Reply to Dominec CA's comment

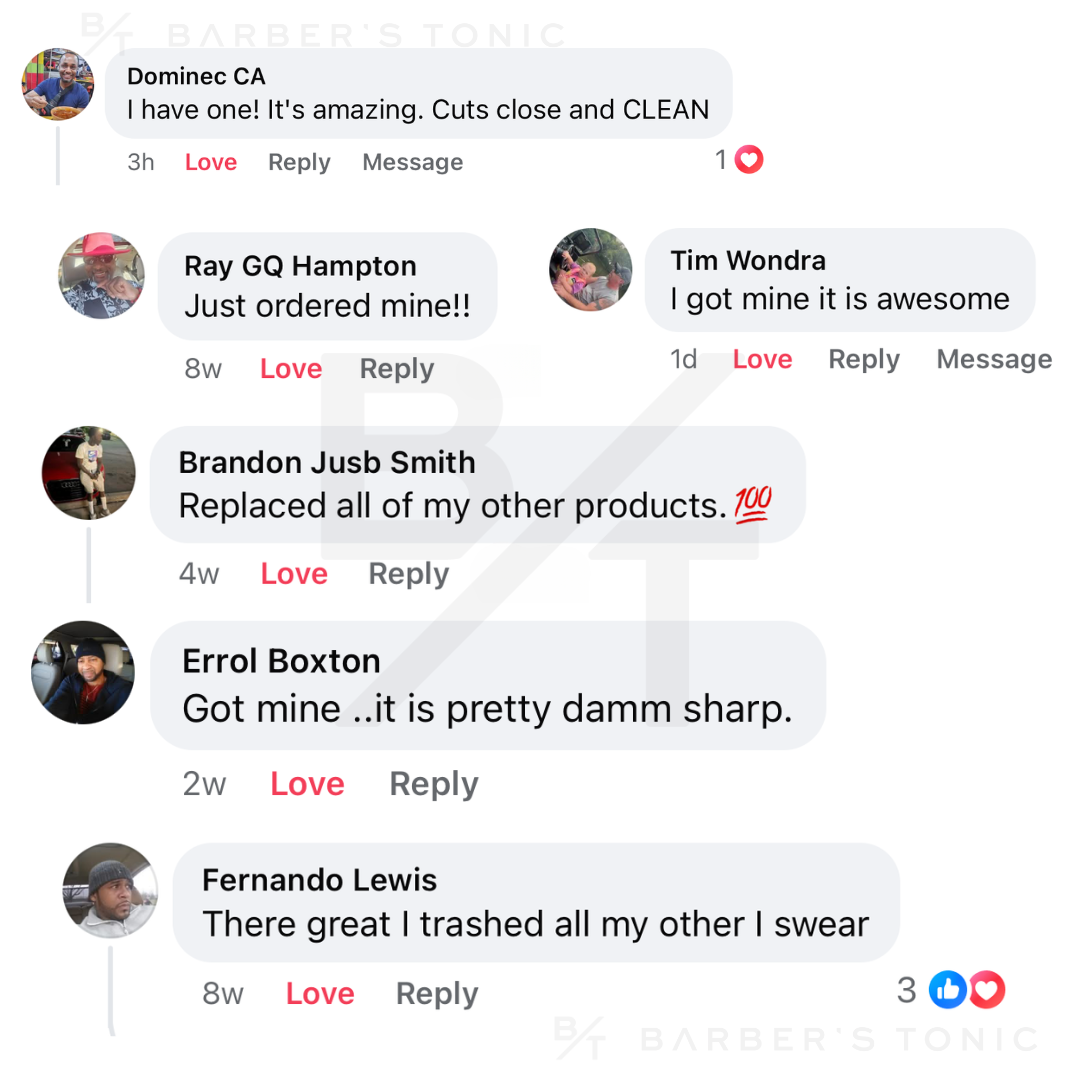click(x=299, y=162)
